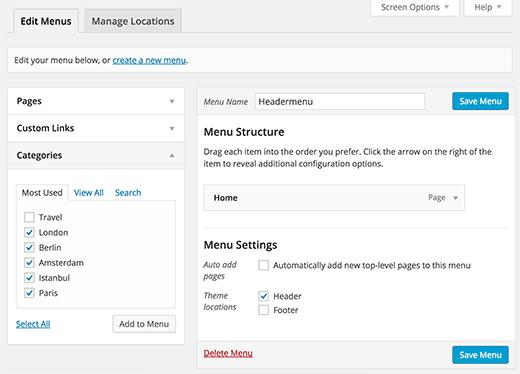Click the Delete Menu link

228,353
